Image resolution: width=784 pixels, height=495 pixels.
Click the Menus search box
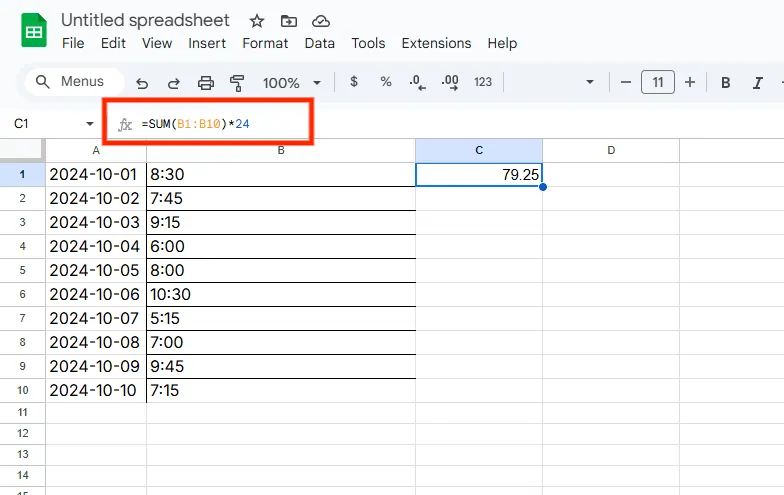click(75, 82)
